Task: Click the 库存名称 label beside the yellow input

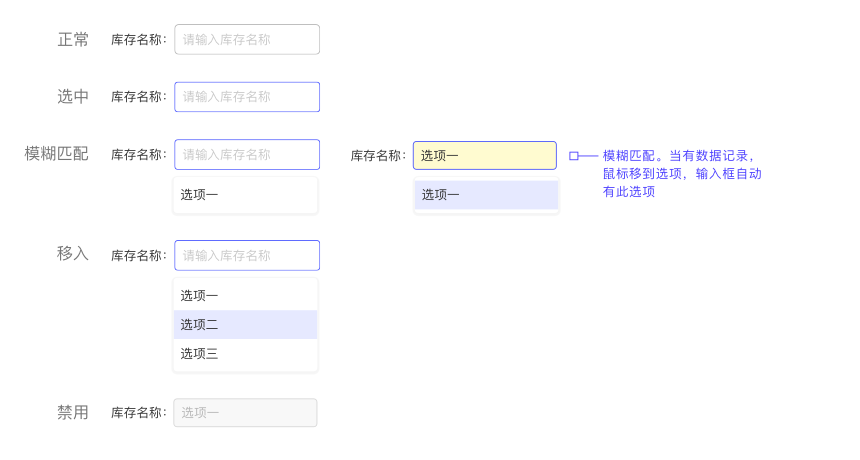Action: [377, 156]
